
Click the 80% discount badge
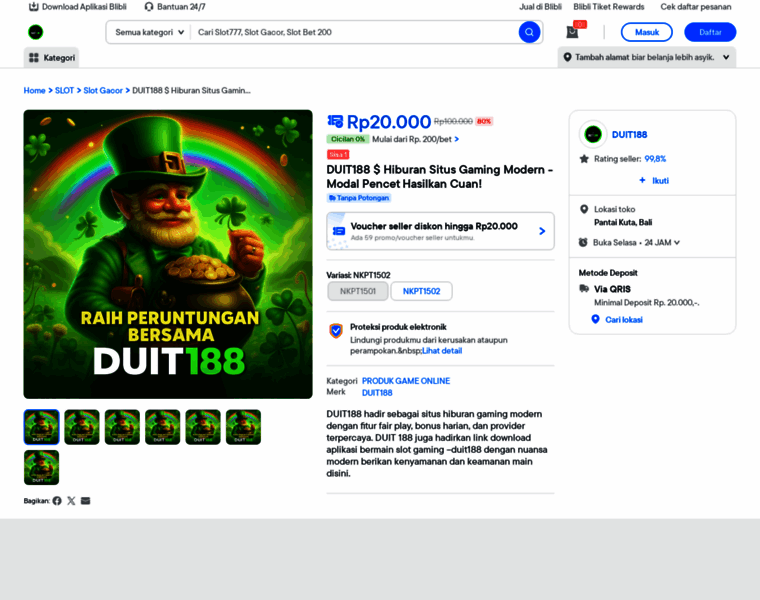(x=484, y=121)
